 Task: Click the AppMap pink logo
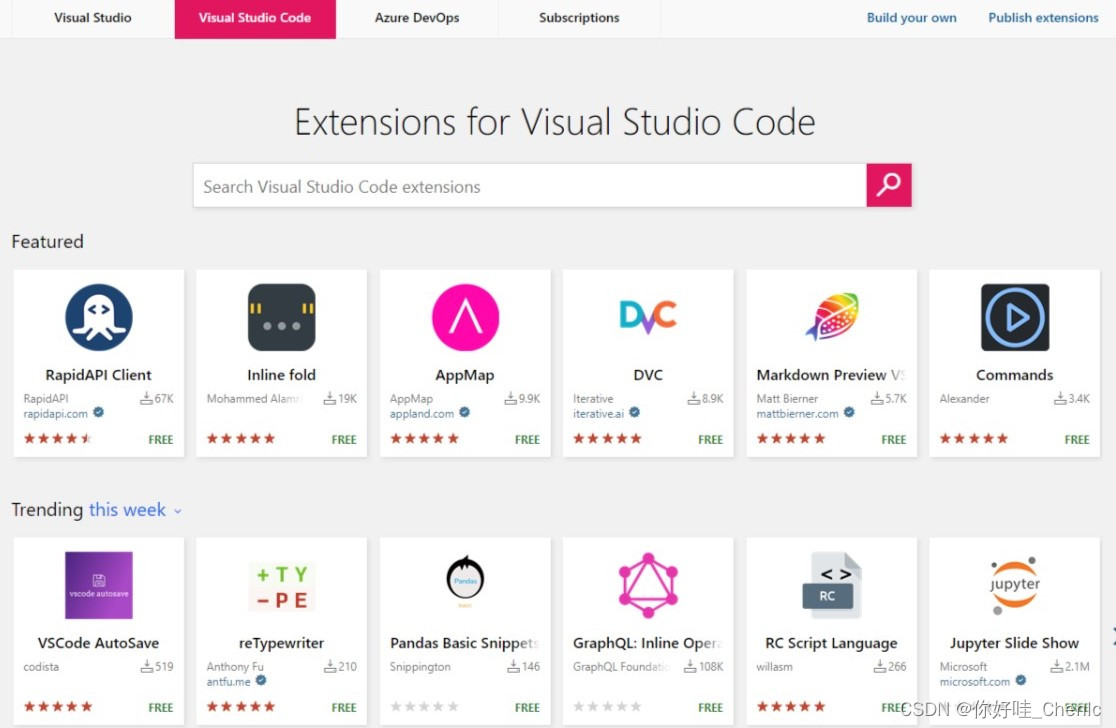click(x=464, y=317)
